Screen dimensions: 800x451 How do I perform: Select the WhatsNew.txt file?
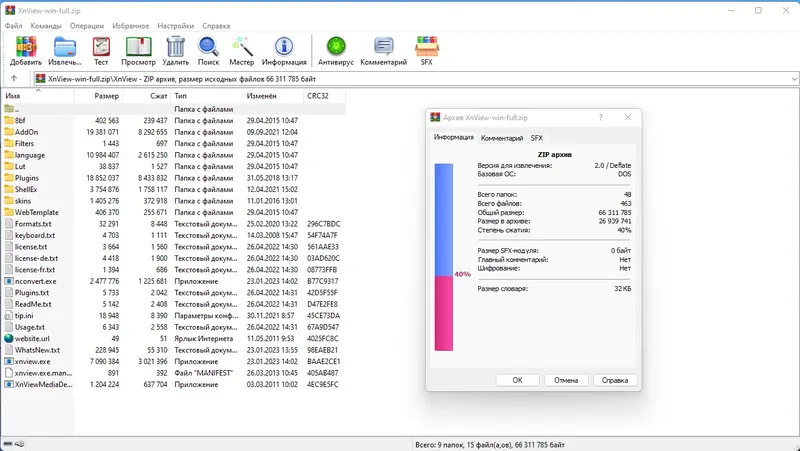[x=173, y=350]
